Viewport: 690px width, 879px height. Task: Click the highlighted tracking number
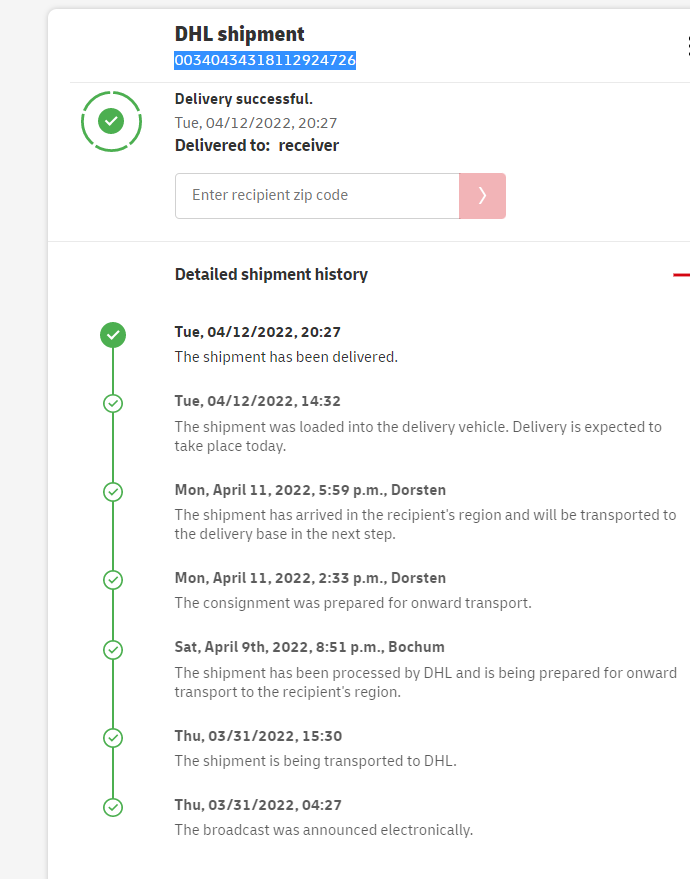coord(265,60)
